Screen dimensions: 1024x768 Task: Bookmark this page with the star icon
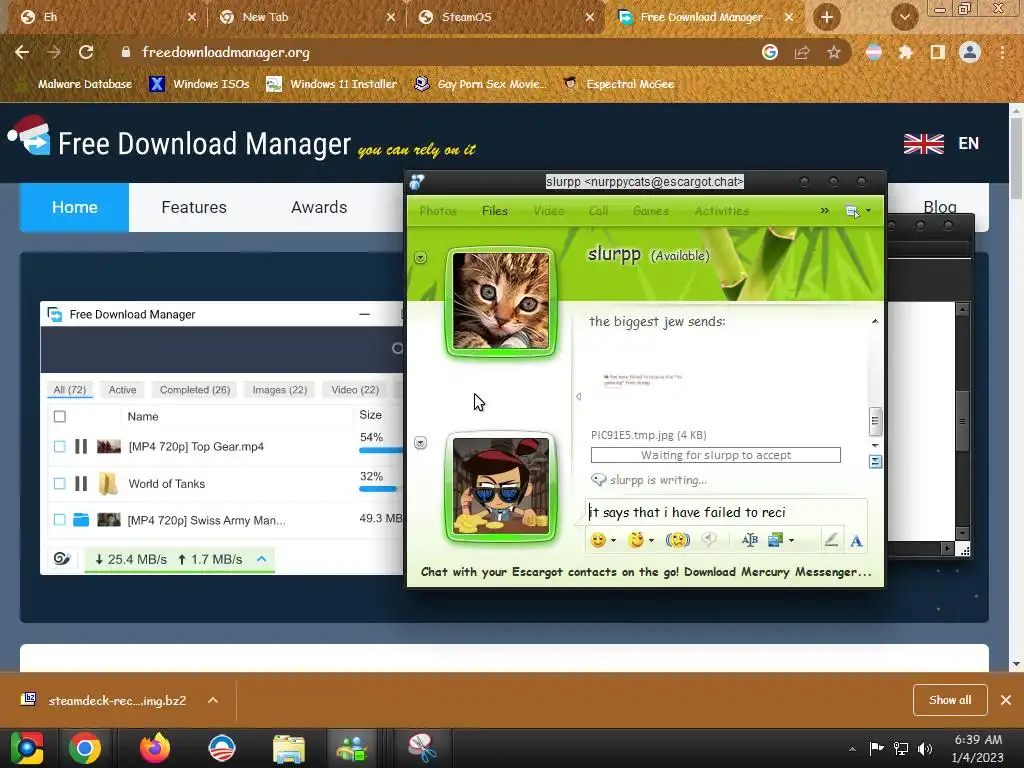coord(834,52)
